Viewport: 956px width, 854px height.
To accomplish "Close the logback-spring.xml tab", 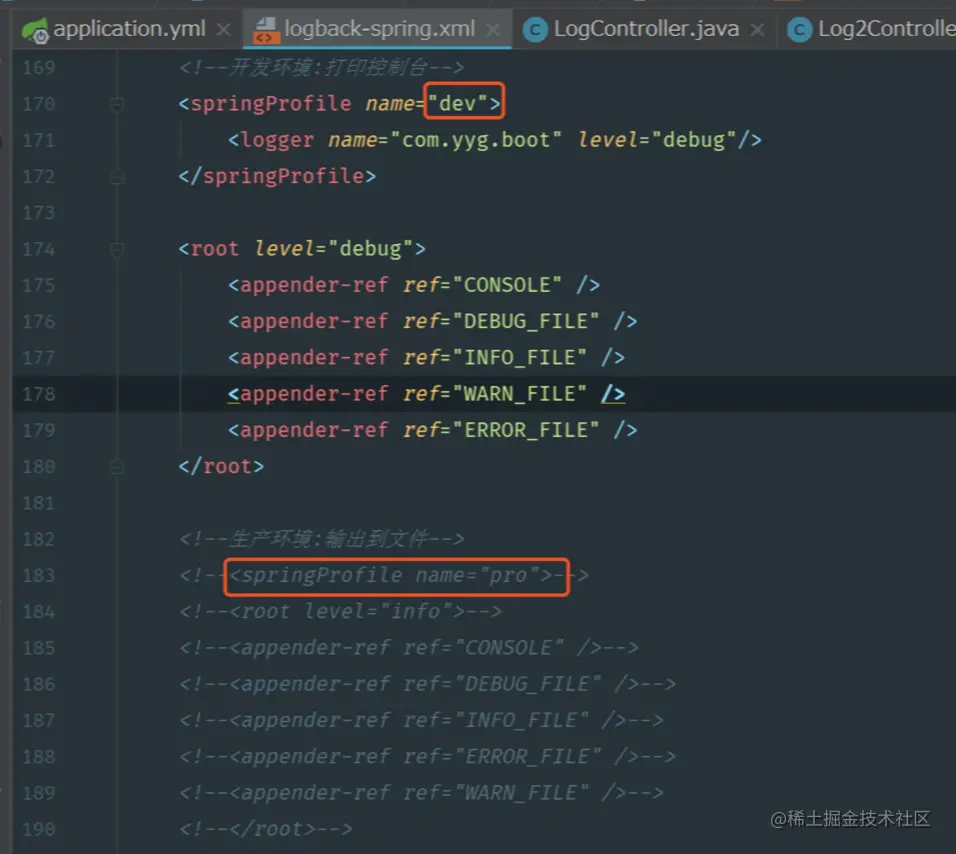I will click(x=493, y=29).
